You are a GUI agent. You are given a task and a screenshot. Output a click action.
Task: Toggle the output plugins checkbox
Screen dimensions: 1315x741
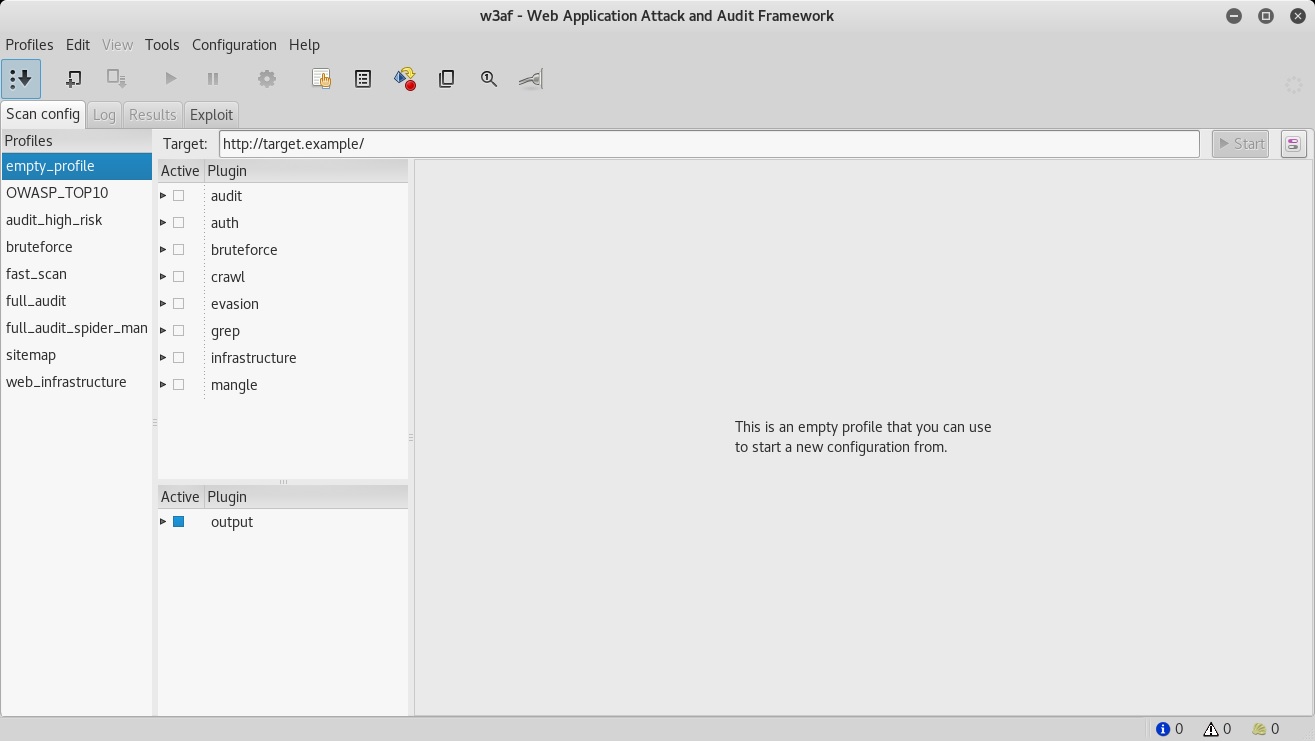179,522
